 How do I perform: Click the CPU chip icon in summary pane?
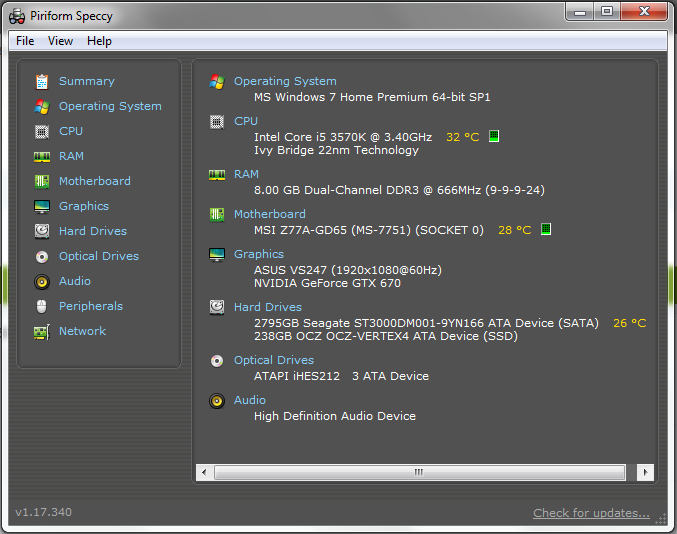pyautogui.click(x=217, y=122)
